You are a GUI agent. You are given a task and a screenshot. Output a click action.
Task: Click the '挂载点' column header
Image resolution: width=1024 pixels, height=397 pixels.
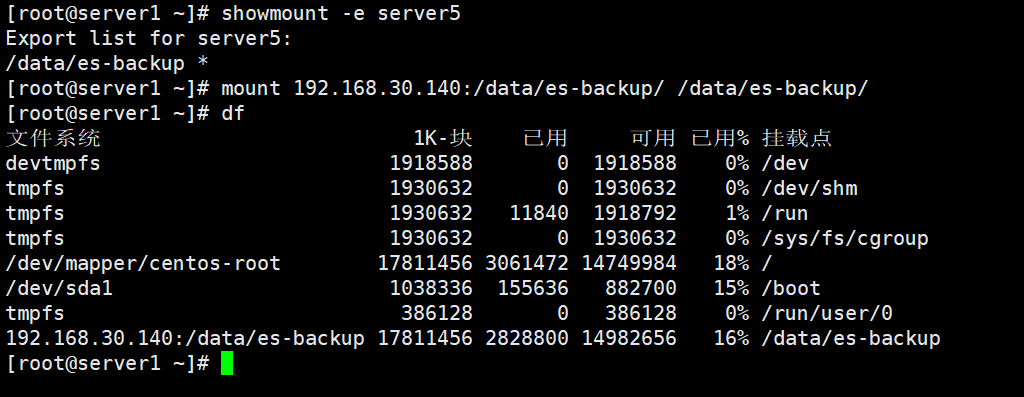797,138
